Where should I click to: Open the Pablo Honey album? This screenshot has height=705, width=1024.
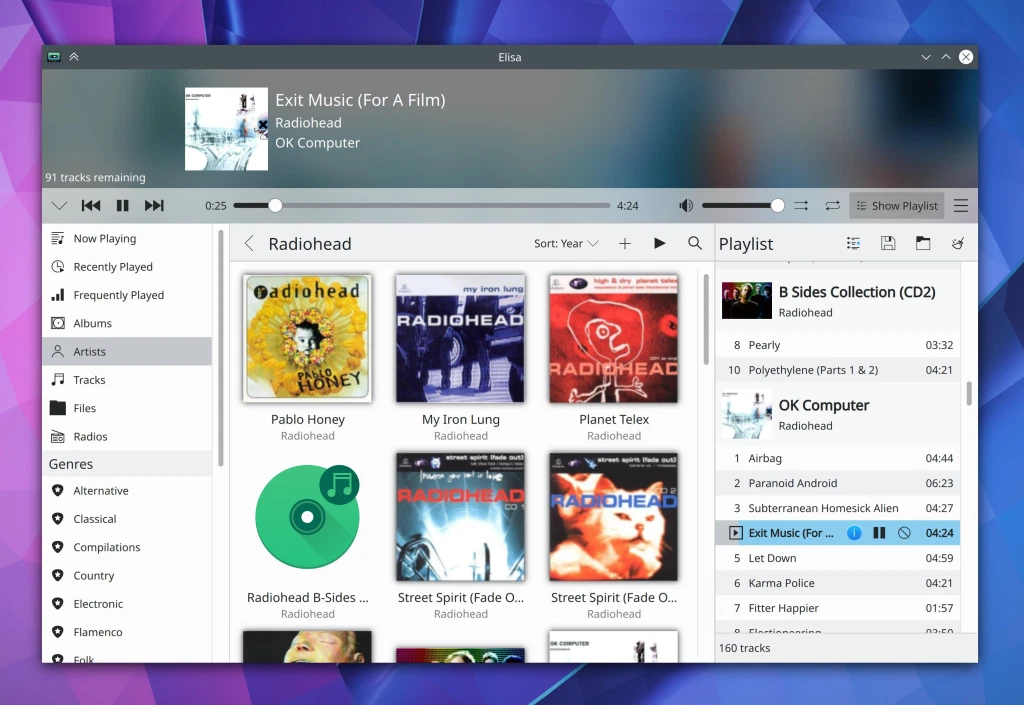point(308,339)
